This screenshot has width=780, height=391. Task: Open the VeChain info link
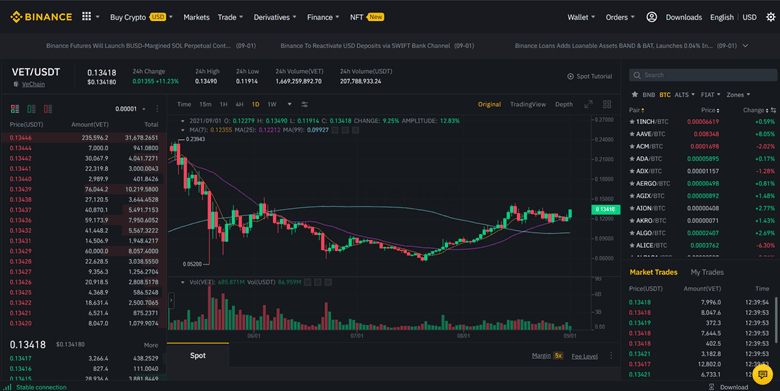click(33, 84)
